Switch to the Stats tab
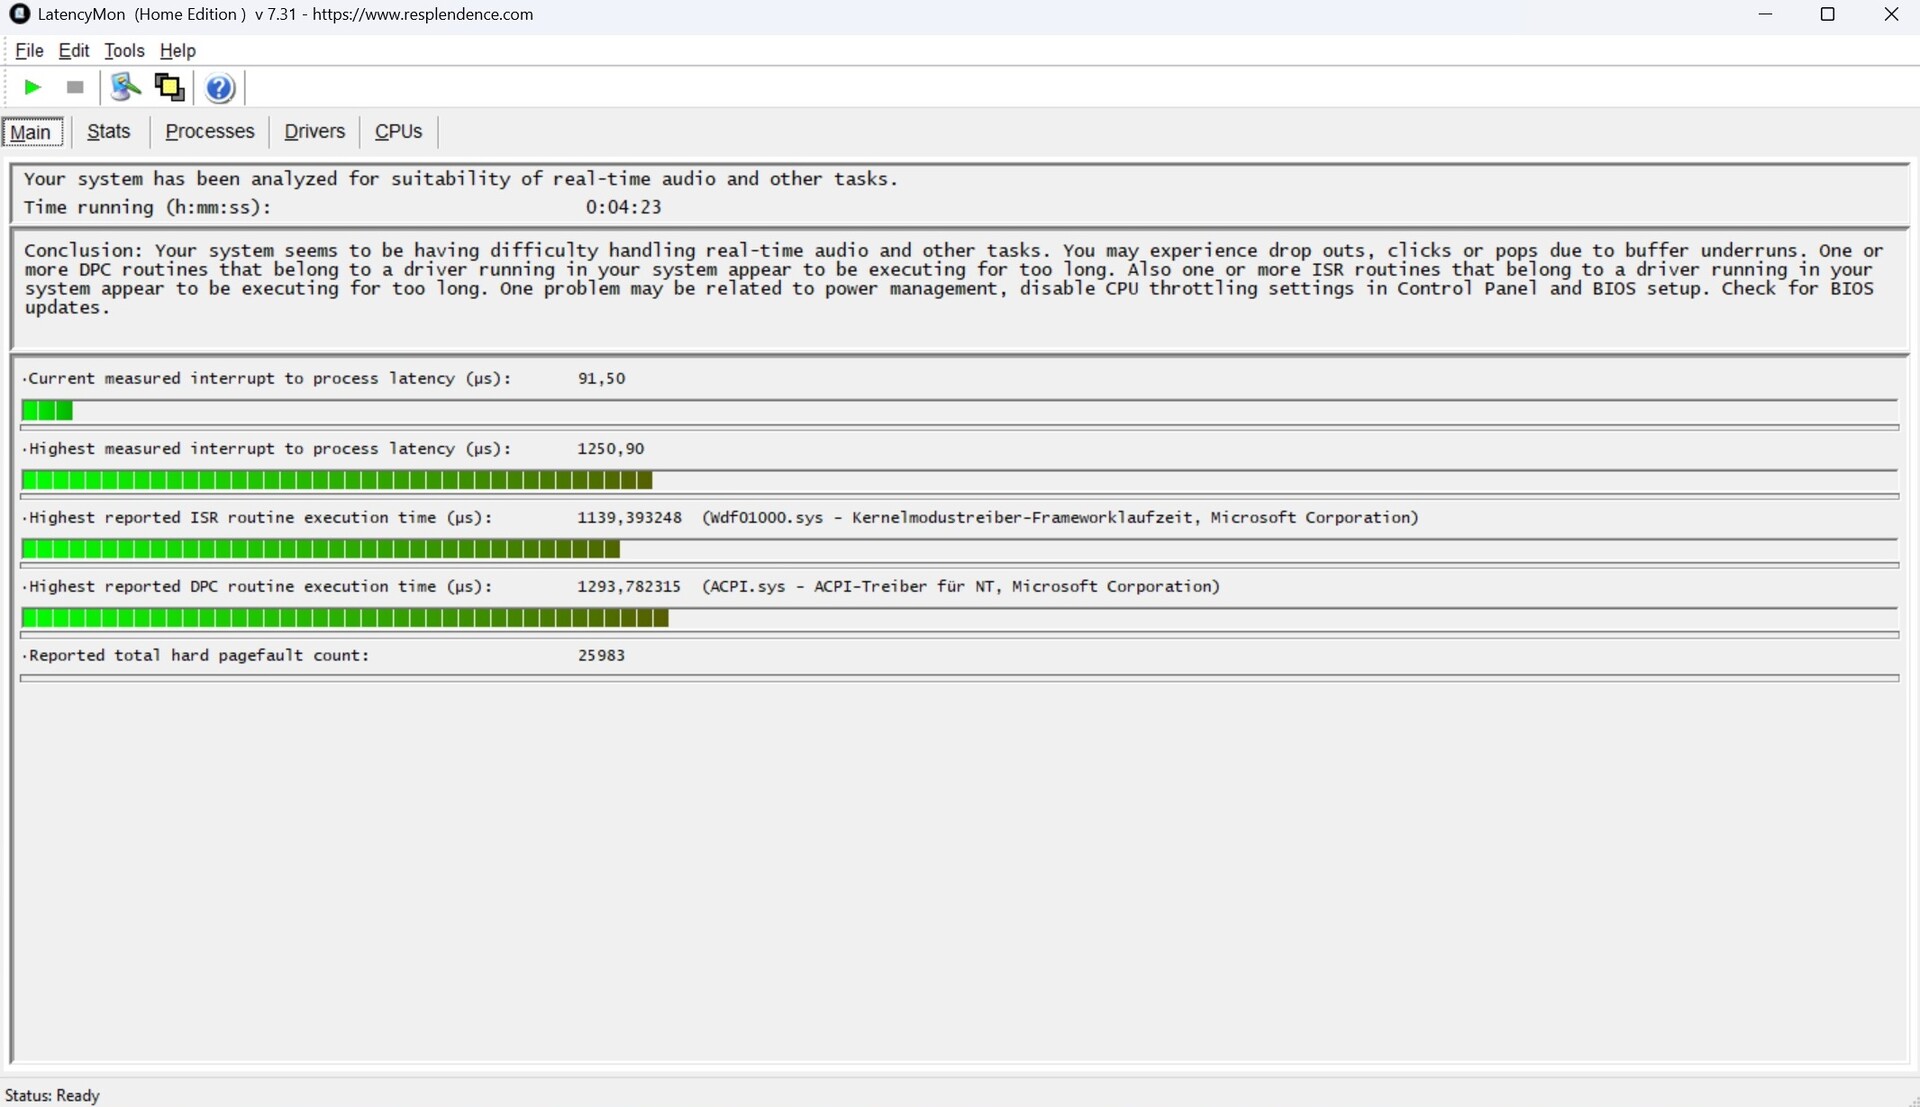Viewport: 1920px width, 1107px height. tap(109, 132)
